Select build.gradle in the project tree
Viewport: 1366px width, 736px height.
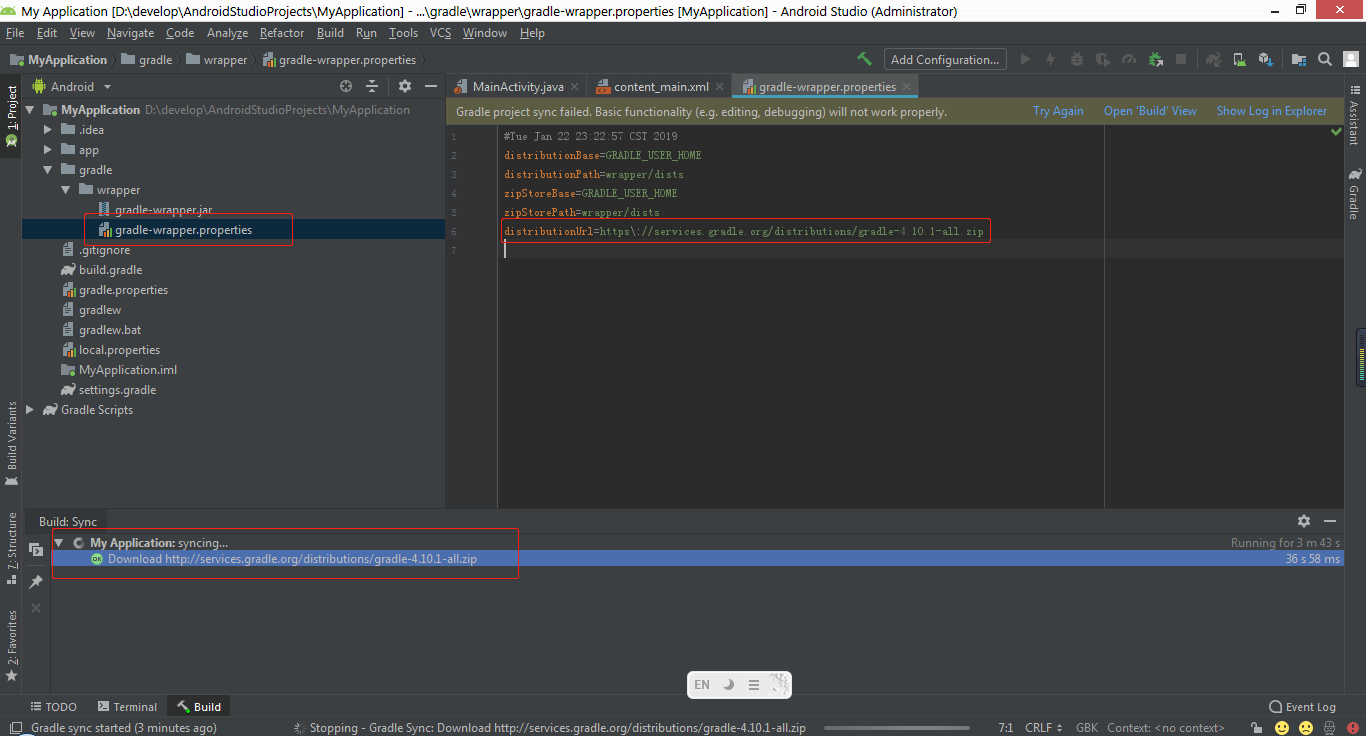(110, 270)
